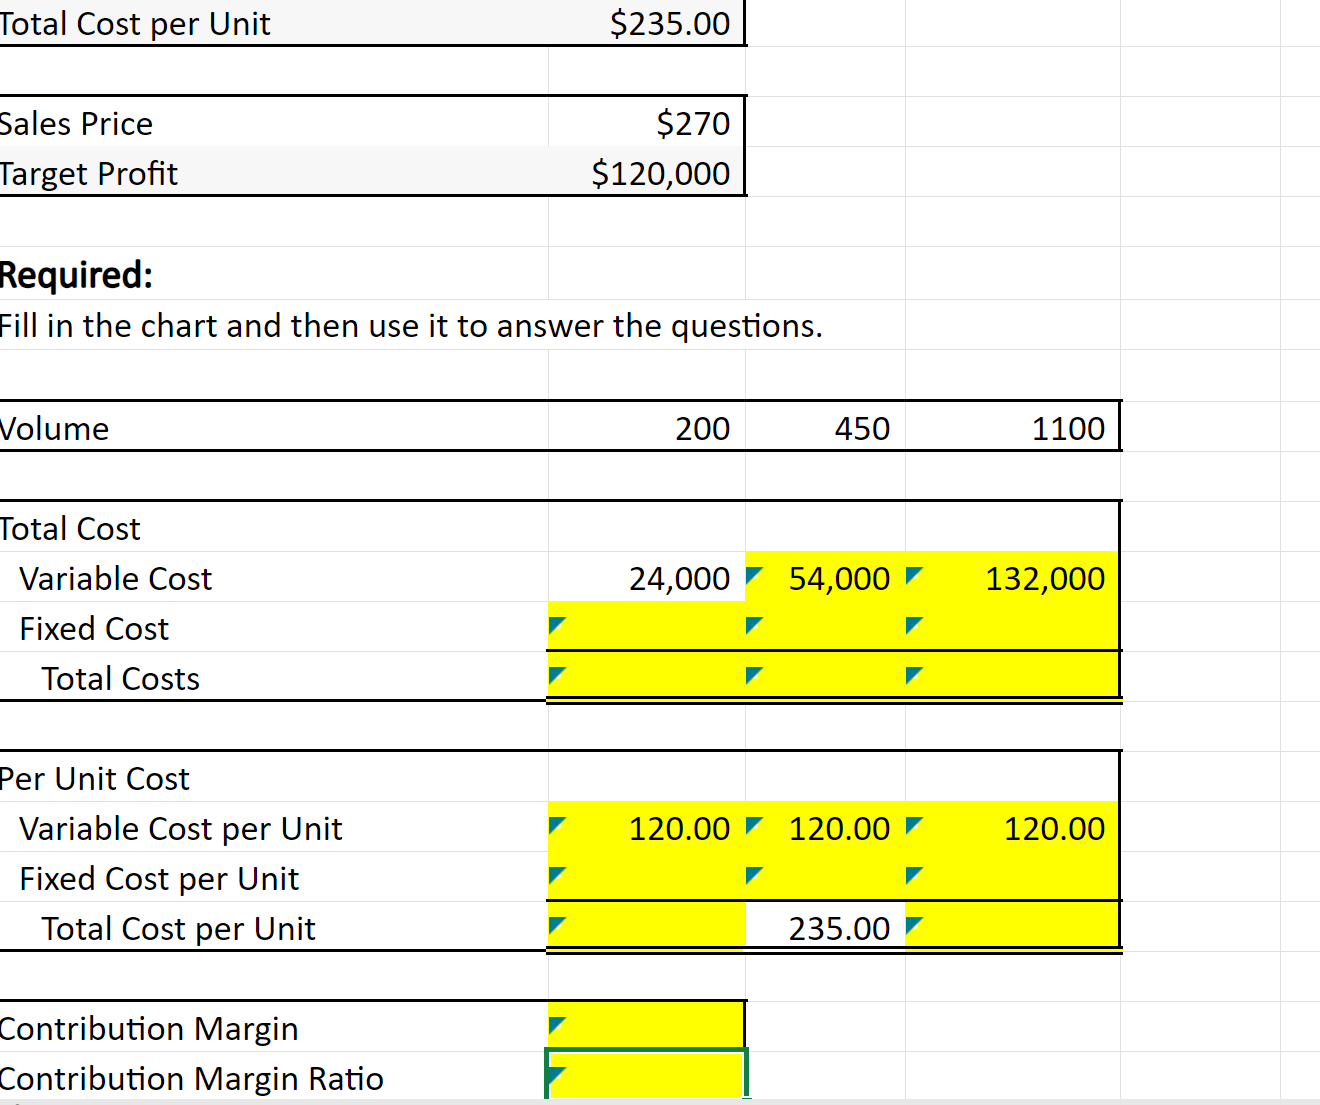This screenshot has width=1320, height=1105.
Task: Click the 'Total Costs' row label
Action: pyautogui.click(x=274, y=677)
